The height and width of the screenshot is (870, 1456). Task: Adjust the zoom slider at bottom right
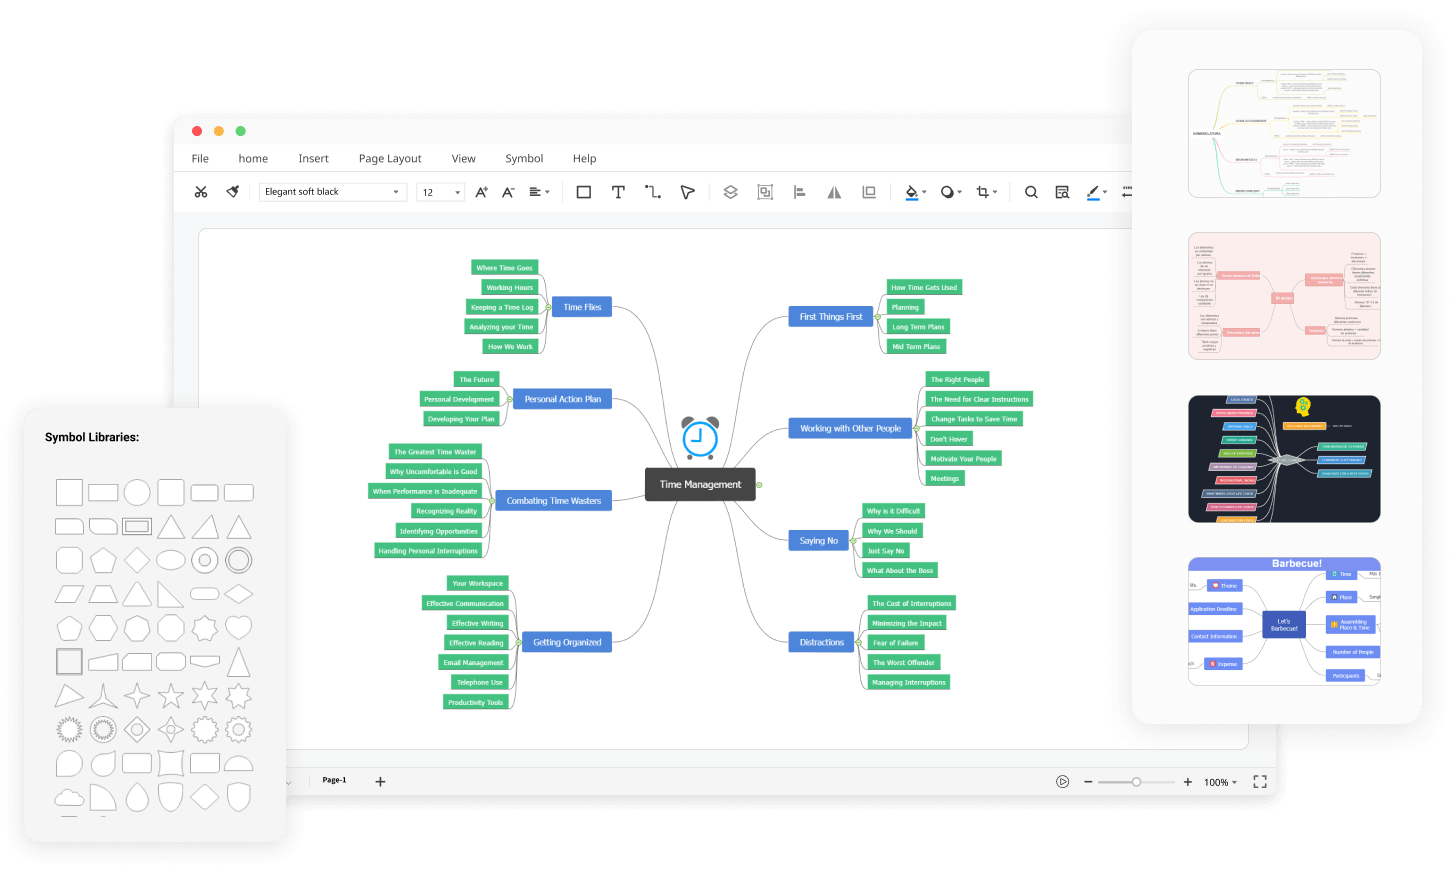click(1137, 781)
